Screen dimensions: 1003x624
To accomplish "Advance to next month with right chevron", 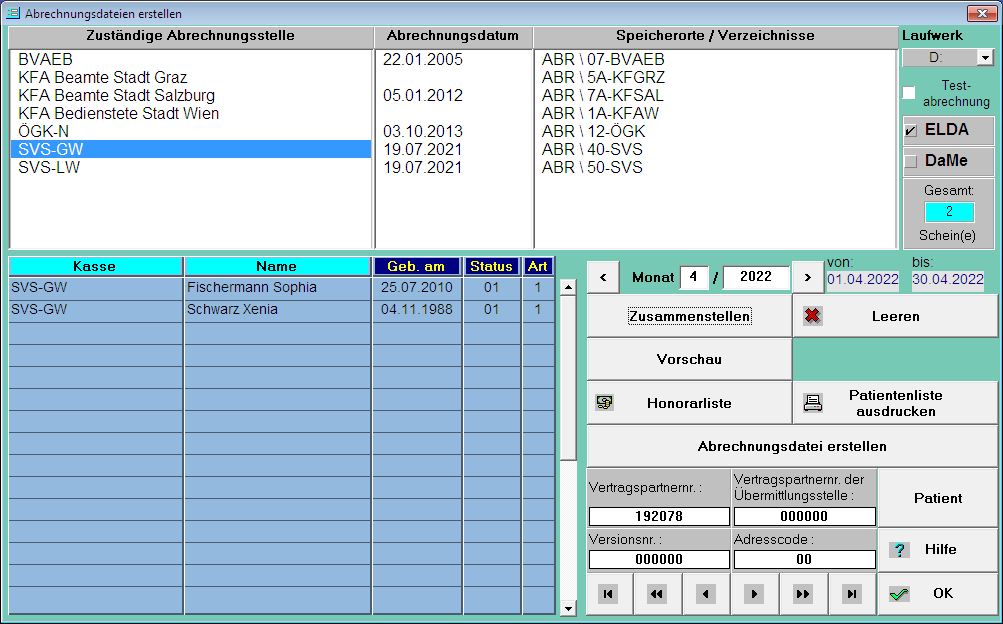I will tap(807, 277).
